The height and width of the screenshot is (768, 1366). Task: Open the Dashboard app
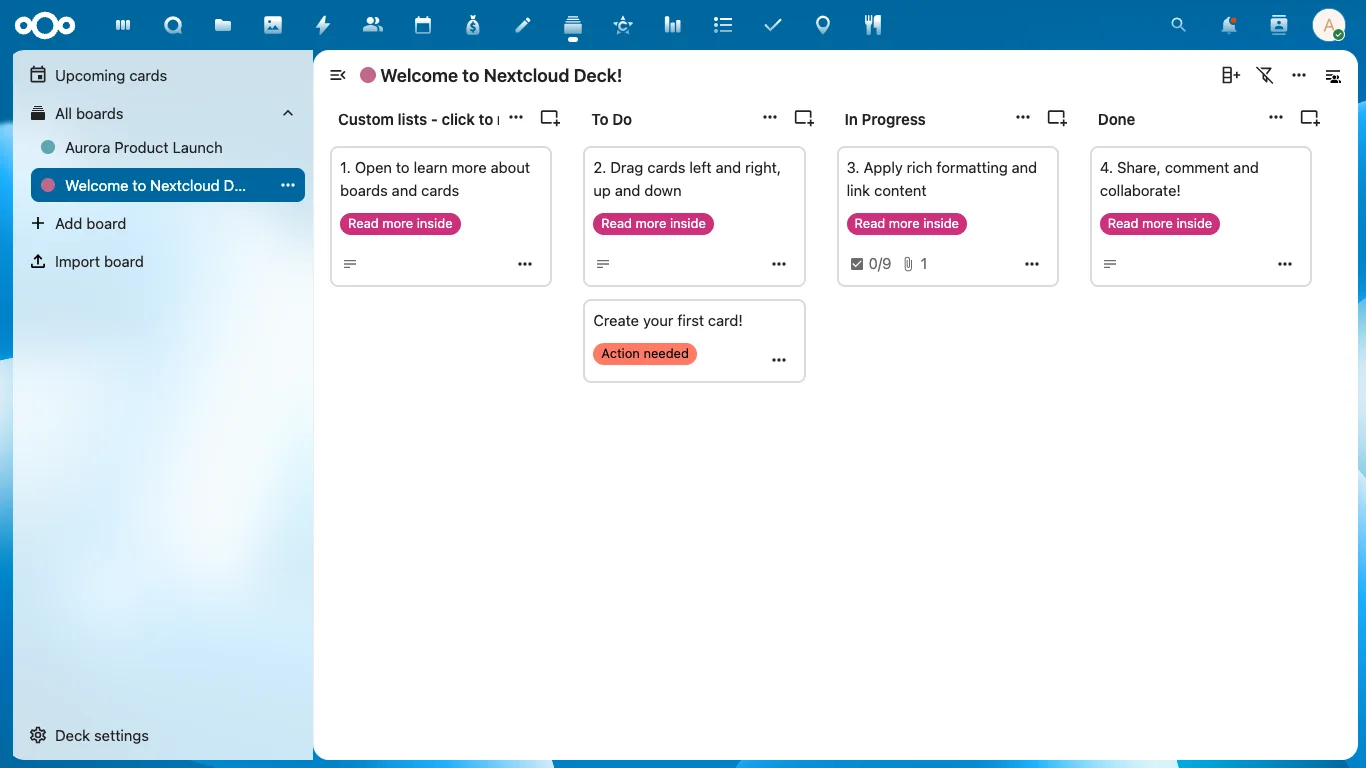(x=123, y=25)
